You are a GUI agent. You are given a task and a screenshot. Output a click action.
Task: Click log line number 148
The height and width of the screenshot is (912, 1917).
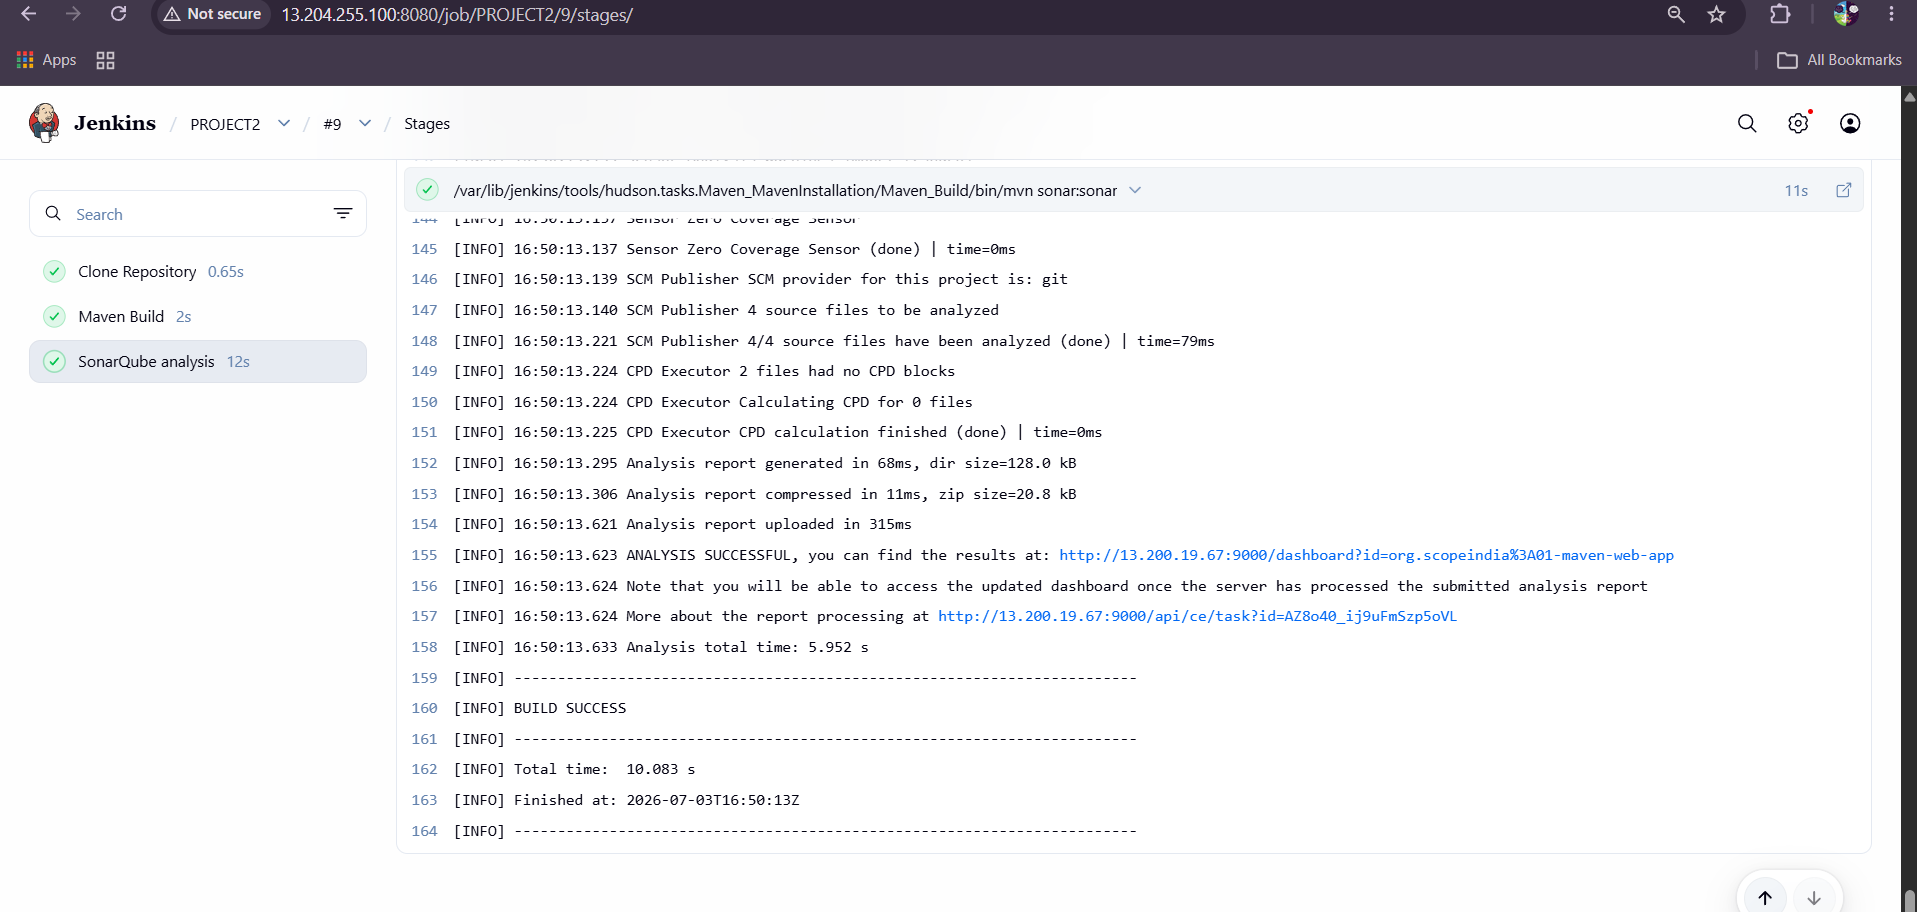[x=424, y=341]
